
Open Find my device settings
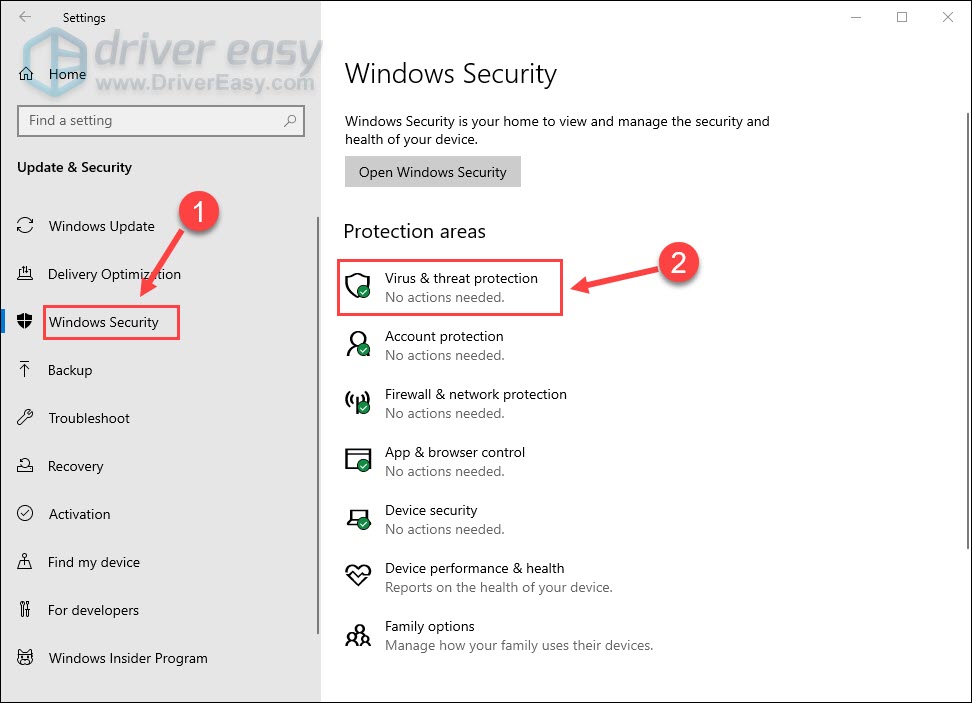click(x=94, y=562)
